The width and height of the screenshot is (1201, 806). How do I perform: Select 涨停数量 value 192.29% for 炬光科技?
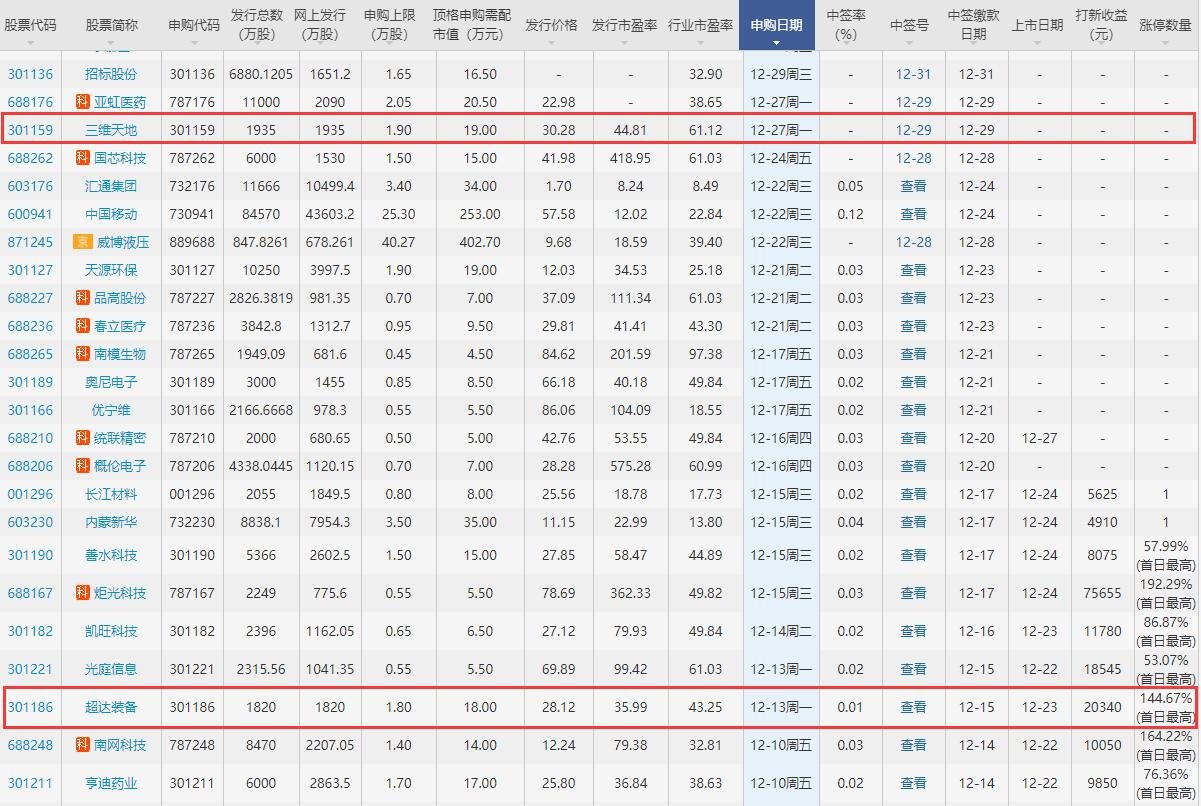(1166, 585)
